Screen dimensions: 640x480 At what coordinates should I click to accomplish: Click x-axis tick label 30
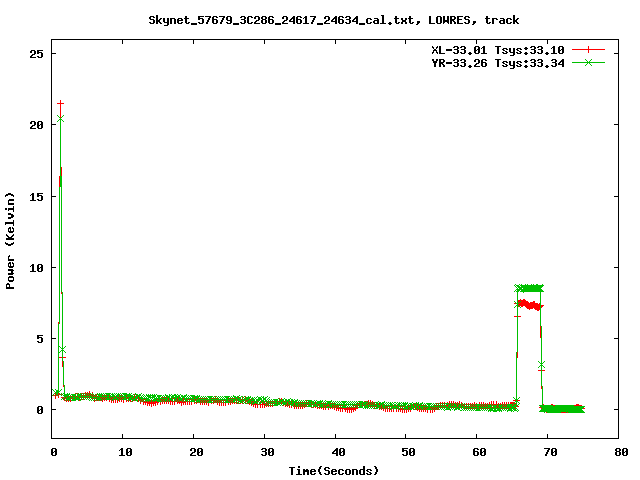coord(267,452)
